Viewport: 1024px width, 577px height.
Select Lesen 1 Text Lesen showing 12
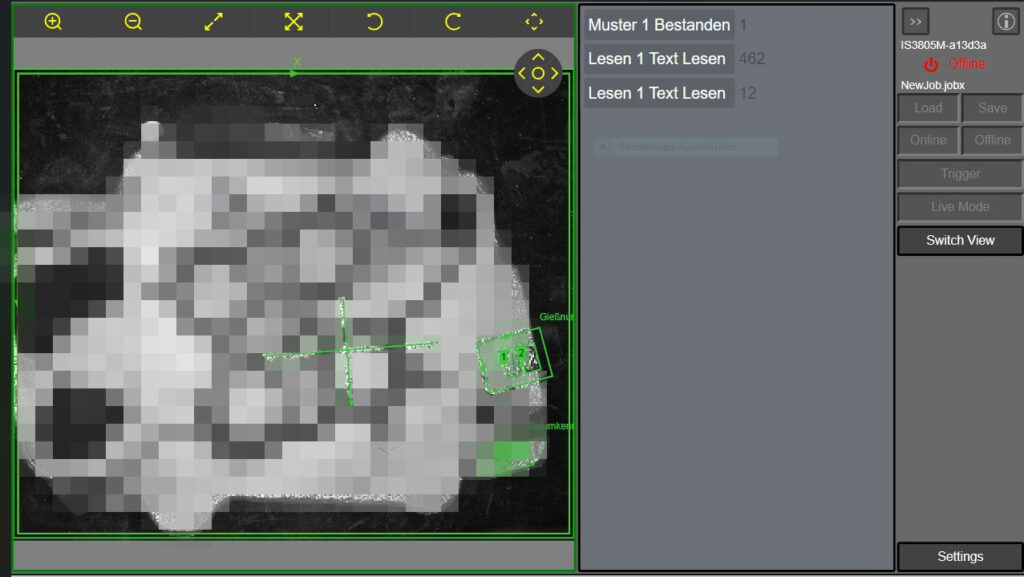(658, 93)
